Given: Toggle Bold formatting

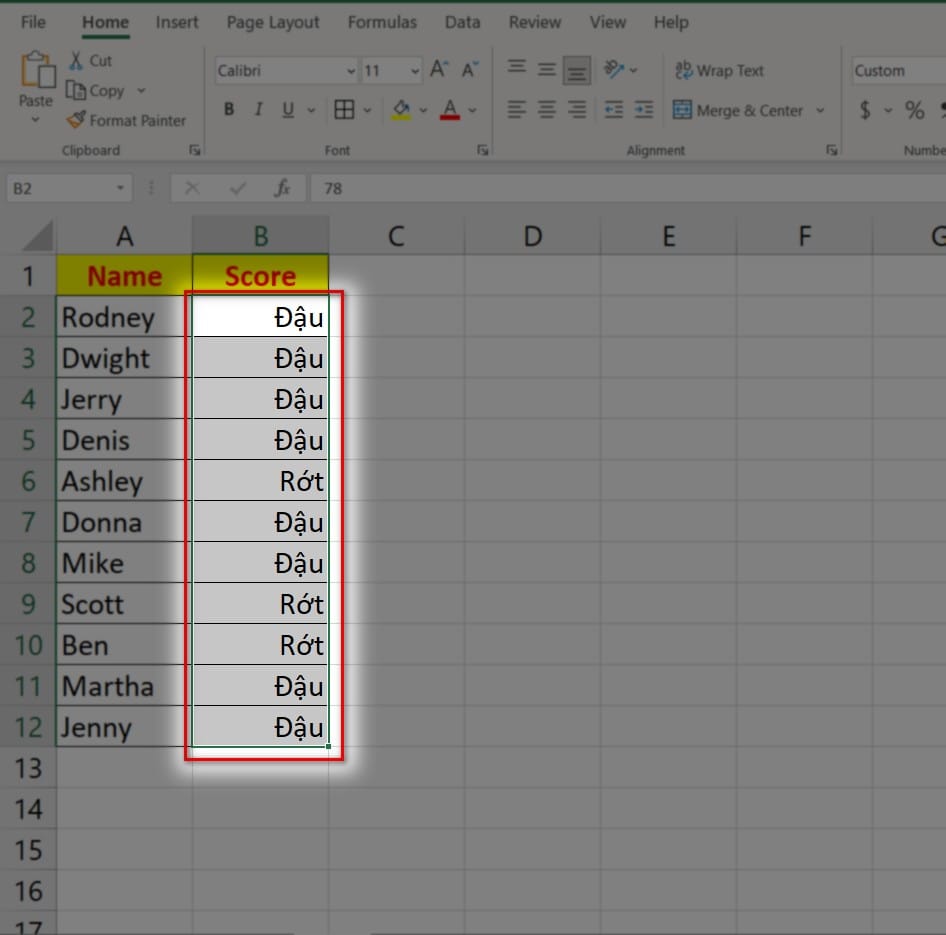Looking at the screenshot, I should 229,110.
